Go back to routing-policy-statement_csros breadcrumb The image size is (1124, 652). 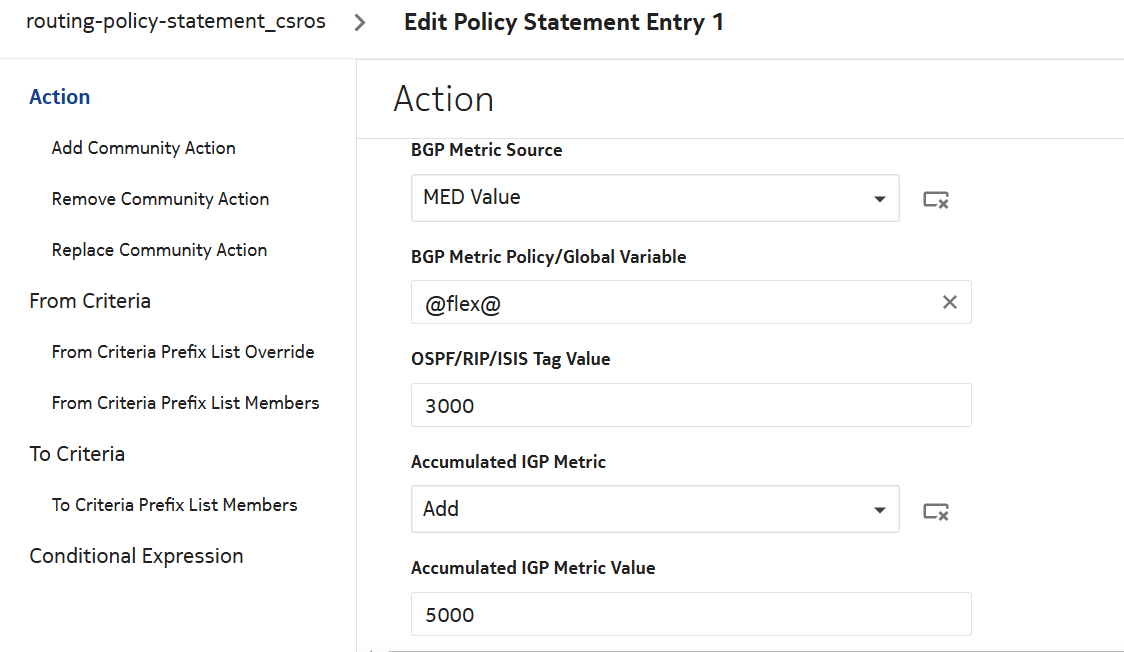176,22
